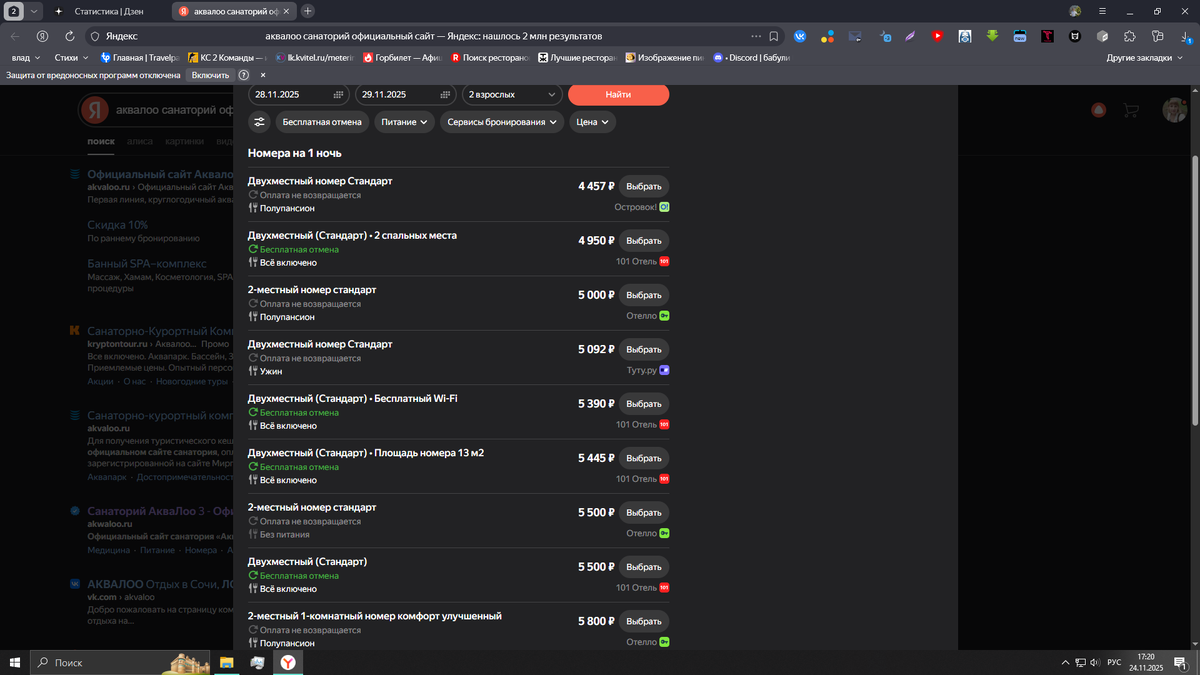The width and height of the screenshot is (1200, 675).
Task: Open the 2 взрослых guests dropdown
Action: coord(511,94)
